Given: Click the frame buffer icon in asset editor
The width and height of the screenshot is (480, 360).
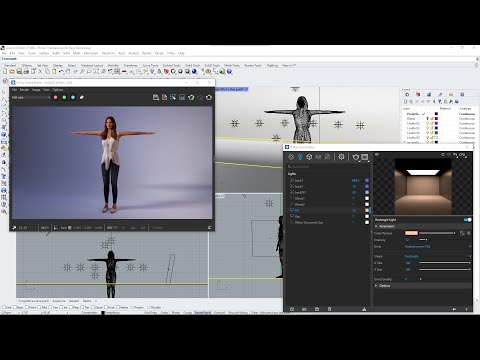Looking at the screenshot, I should tap(365, 157).
